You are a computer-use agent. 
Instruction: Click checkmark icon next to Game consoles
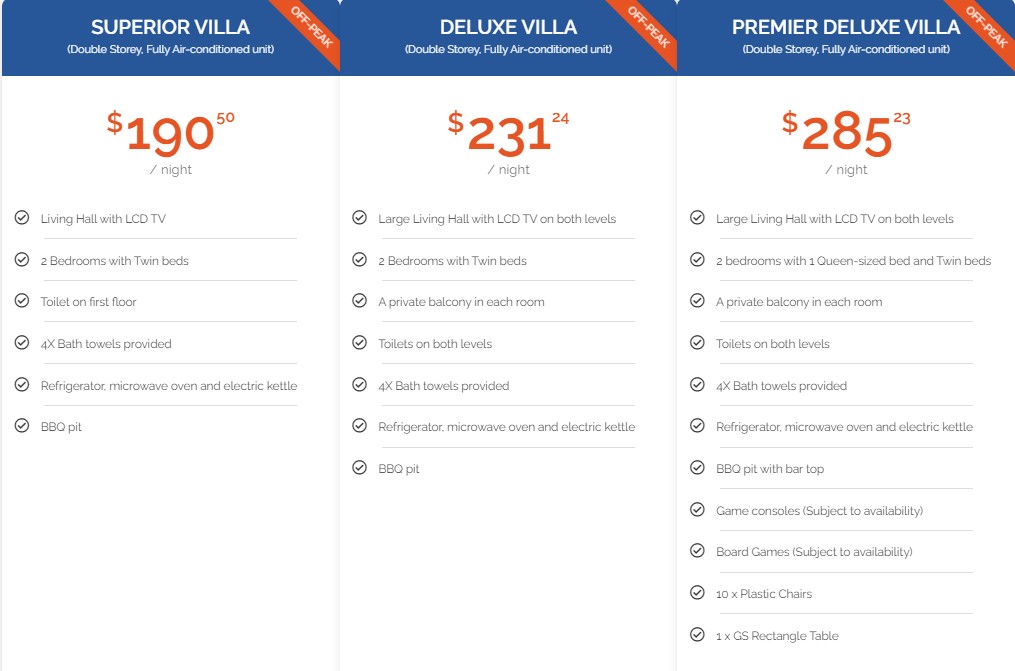click(698, 510)
